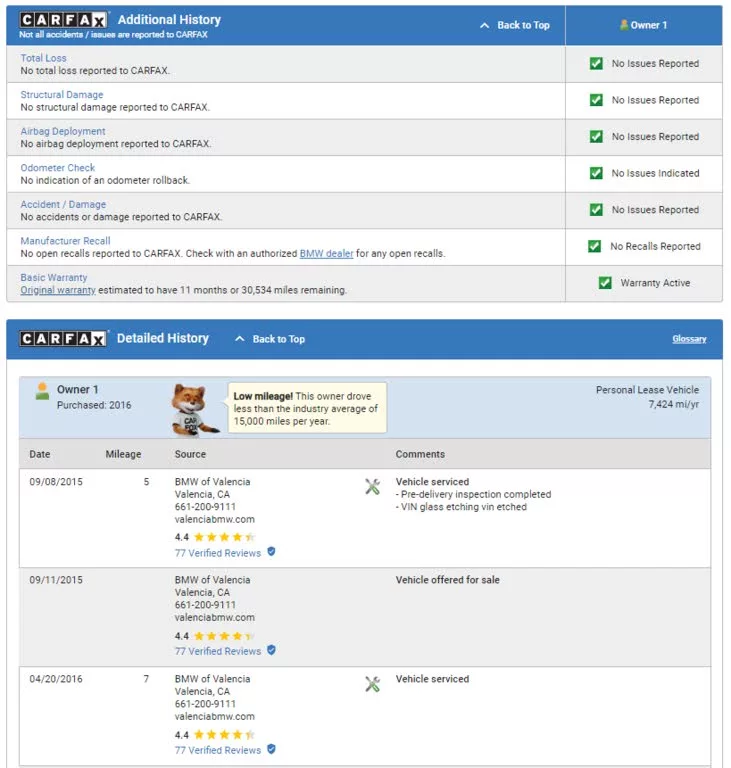Screen dimensions: 731x768
Task: Click the green checkmark for Warranty Active
Action: pyautogui.click(x=605, y=283)
